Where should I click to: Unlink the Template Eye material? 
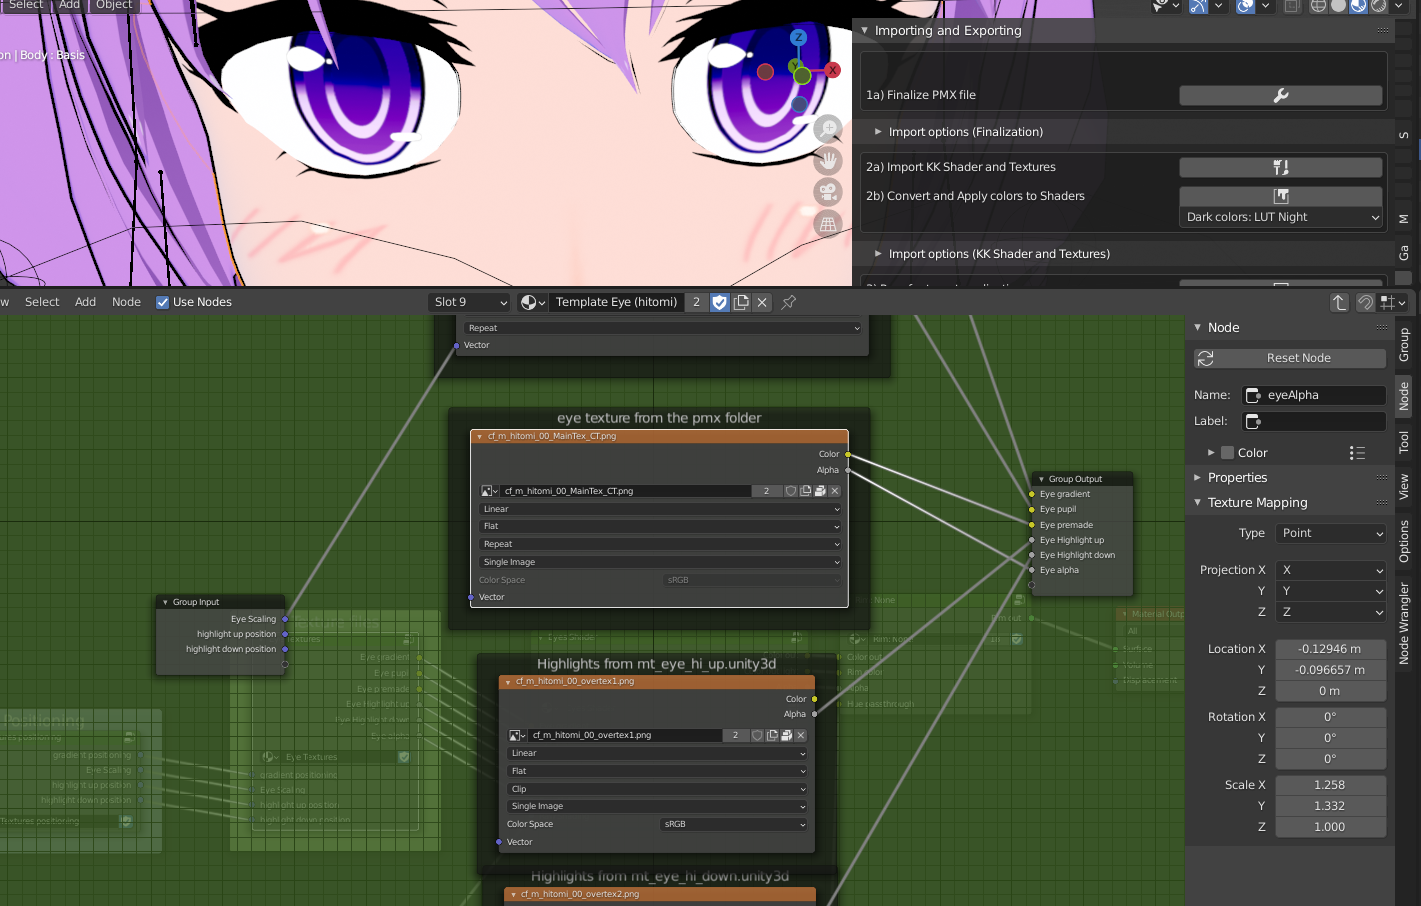coord(762,302)
